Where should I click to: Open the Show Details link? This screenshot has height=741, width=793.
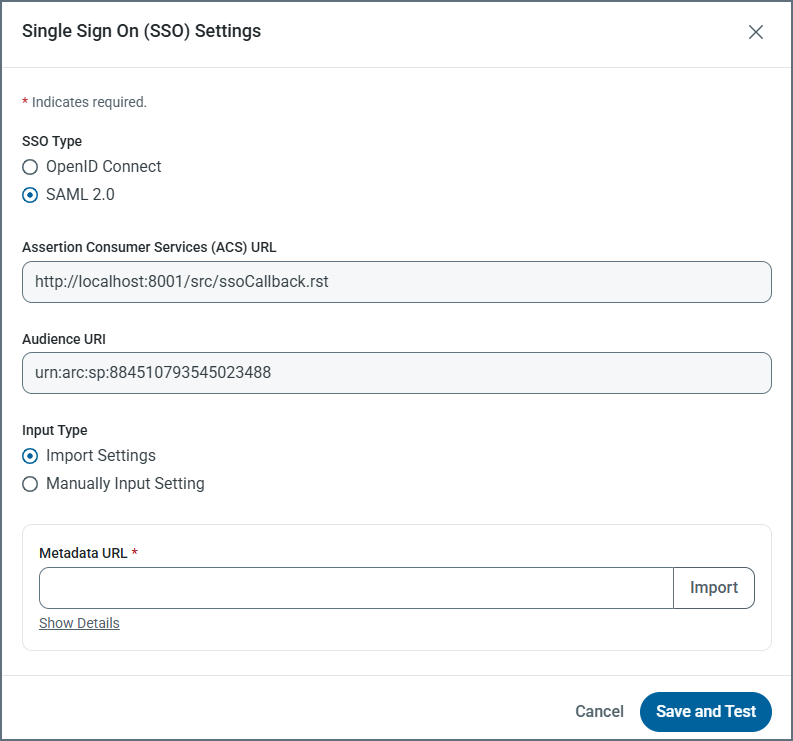(x=79, y=623)
